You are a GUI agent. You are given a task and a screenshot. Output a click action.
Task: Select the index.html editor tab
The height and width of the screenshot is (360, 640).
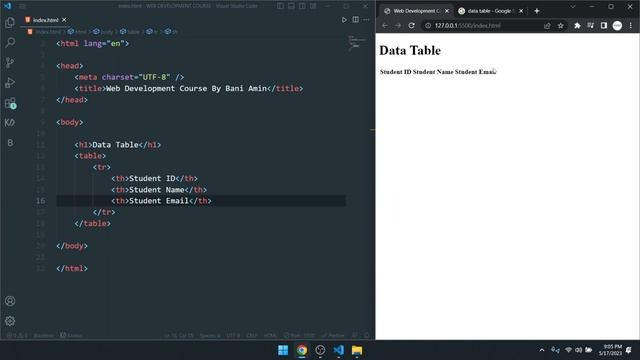[45, 20]
